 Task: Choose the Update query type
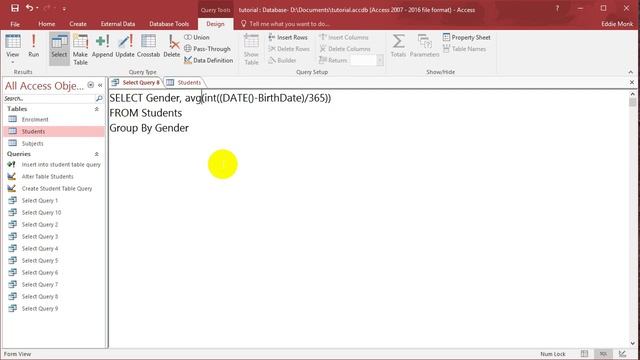point(125,46)
